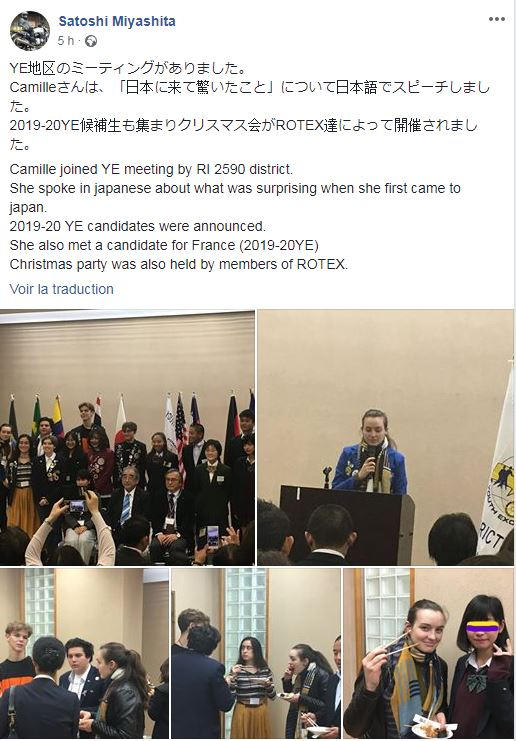The width and height of the screenshot is (516, 741).
Task: Click the smartphone held up in group photo
Action: coord(77,506)
